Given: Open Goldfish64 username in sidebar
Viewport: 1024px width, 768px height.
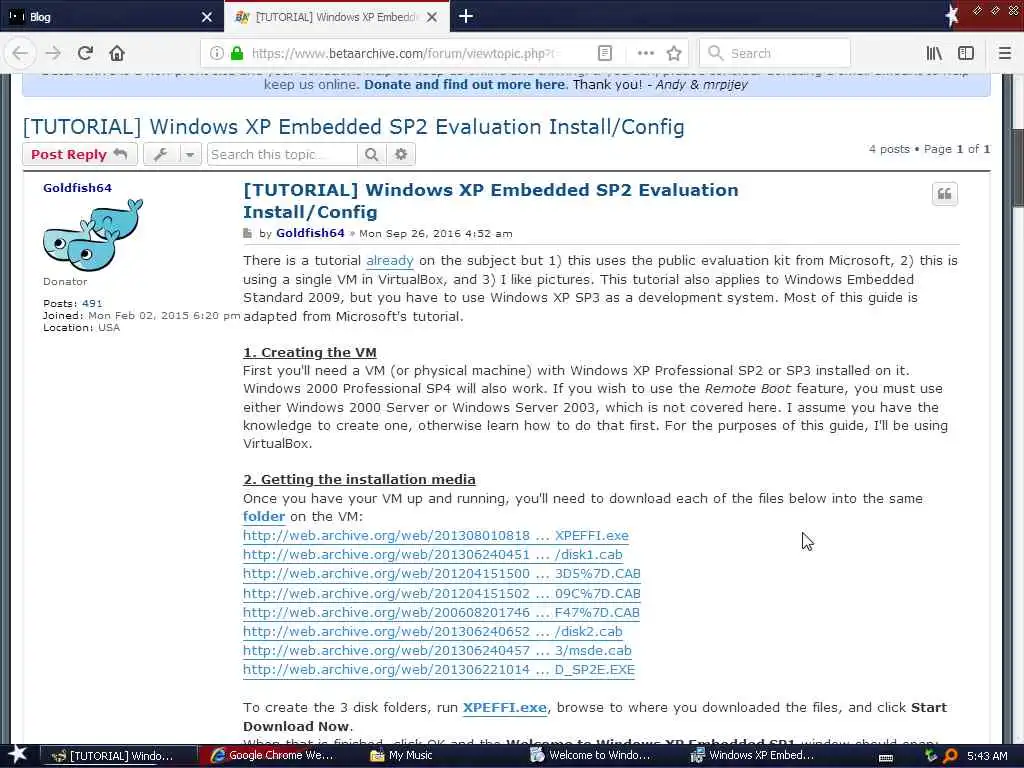Looking at the screenshot, I should (x=77, y=187).
